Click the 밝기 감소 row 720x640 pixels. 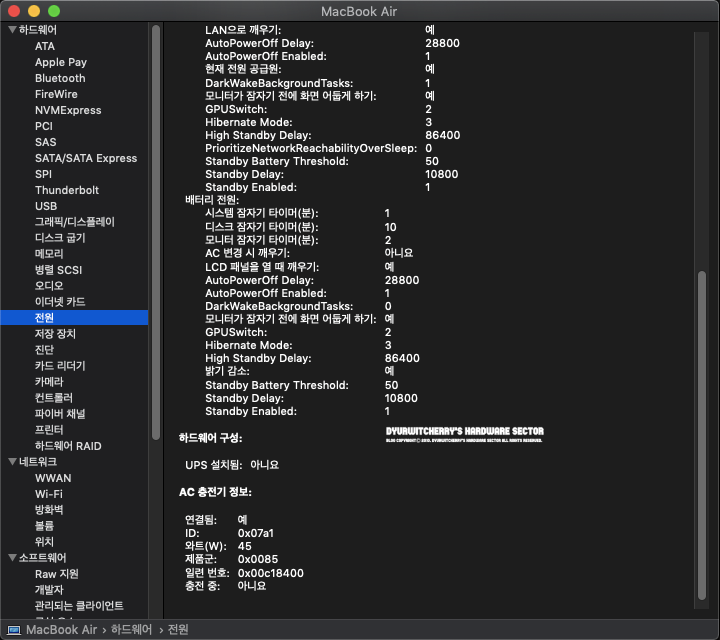pyautogui.click(x=299, y=371)
